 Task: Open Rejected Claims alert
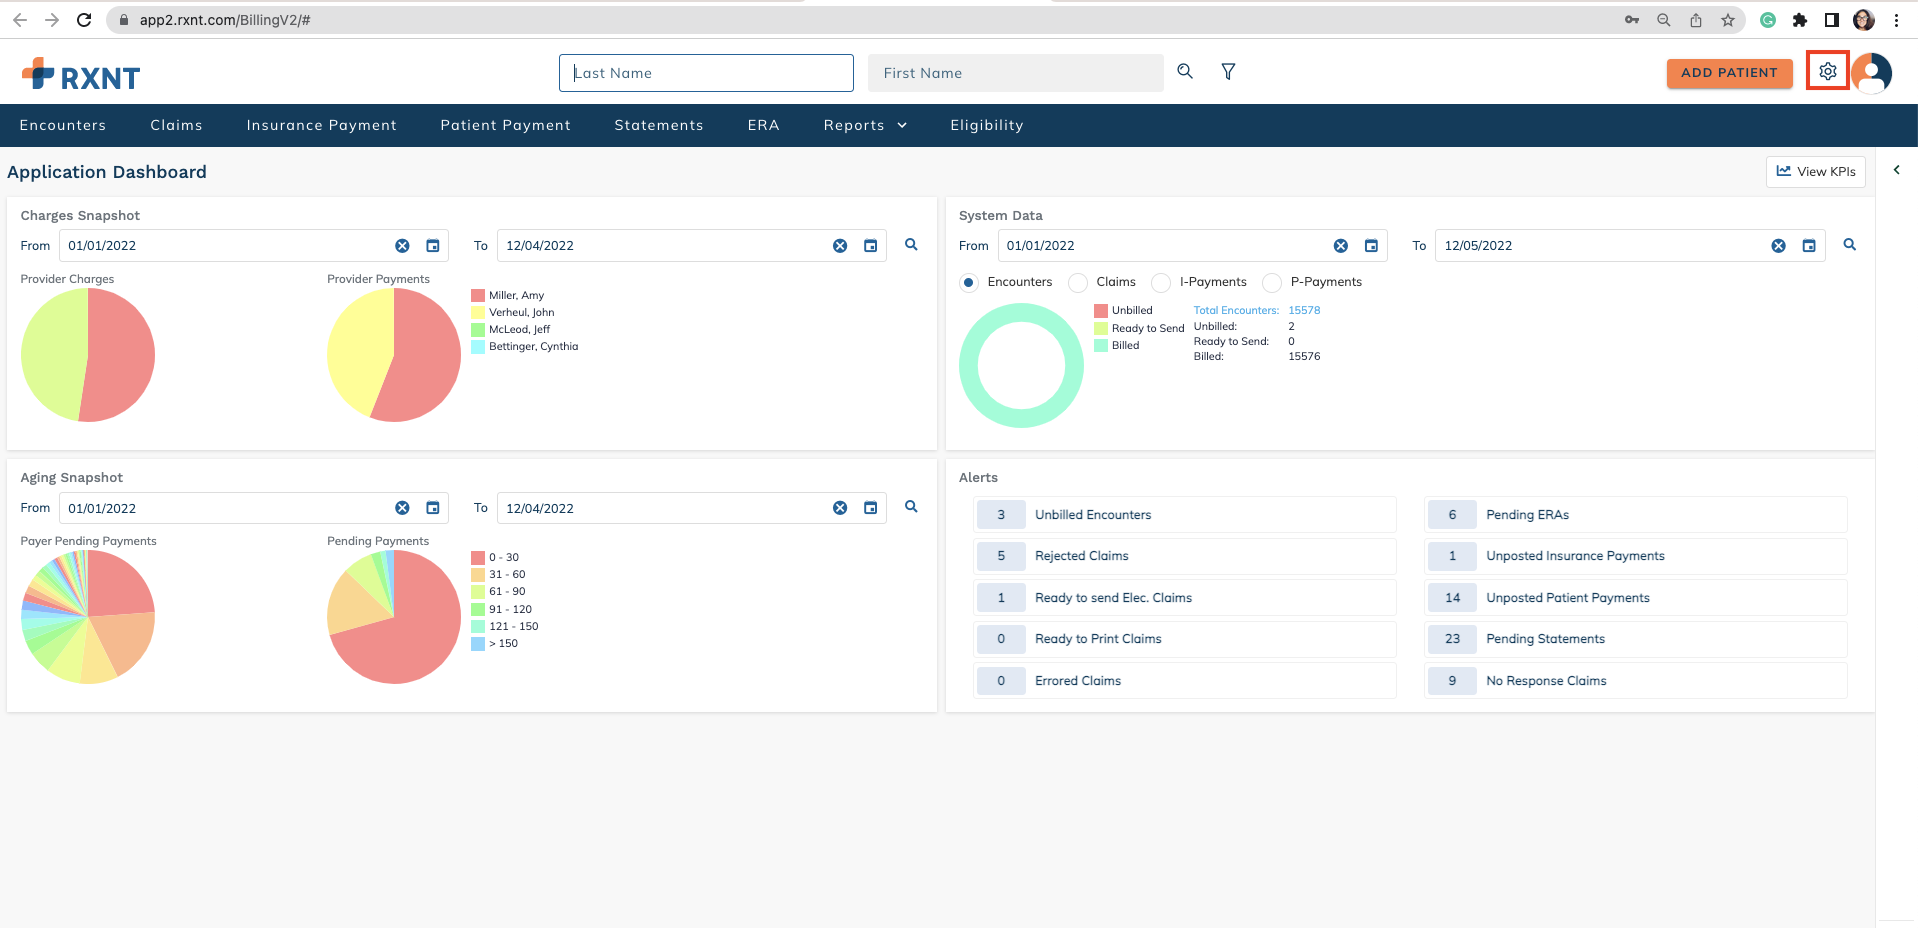pyautogui.click(x=1185, y=556)
